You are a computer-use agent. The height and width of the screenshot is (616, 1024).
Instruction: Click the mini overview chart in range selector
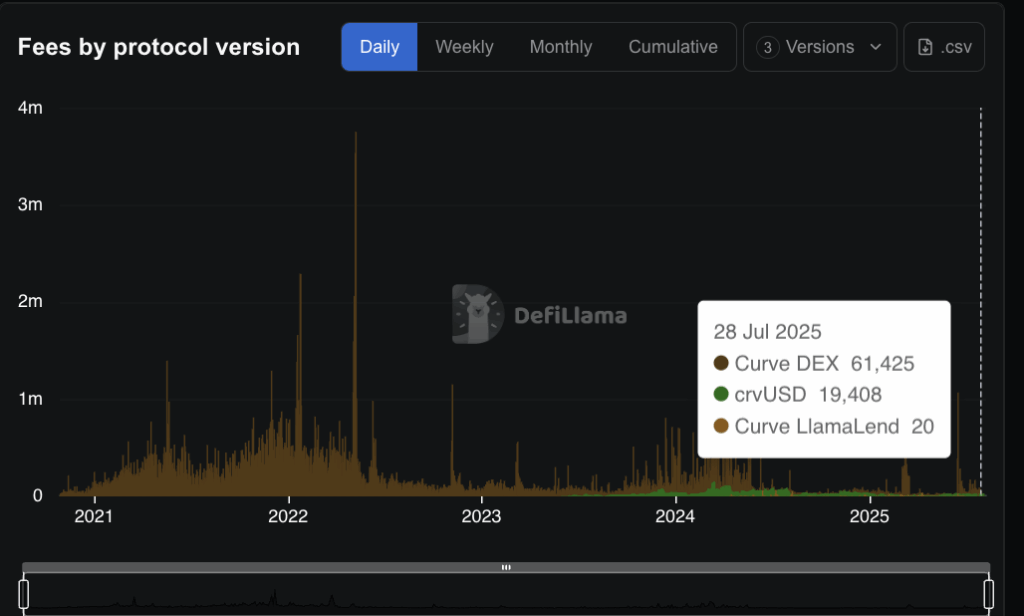[x=506, y=594]
